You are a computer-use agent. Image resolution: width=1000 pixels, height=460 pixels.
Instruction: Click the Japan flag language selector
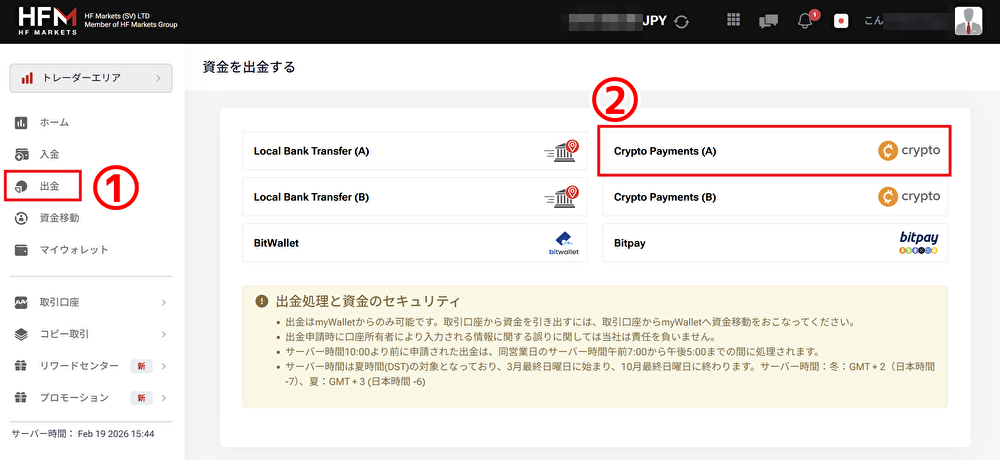pos(841,21)
